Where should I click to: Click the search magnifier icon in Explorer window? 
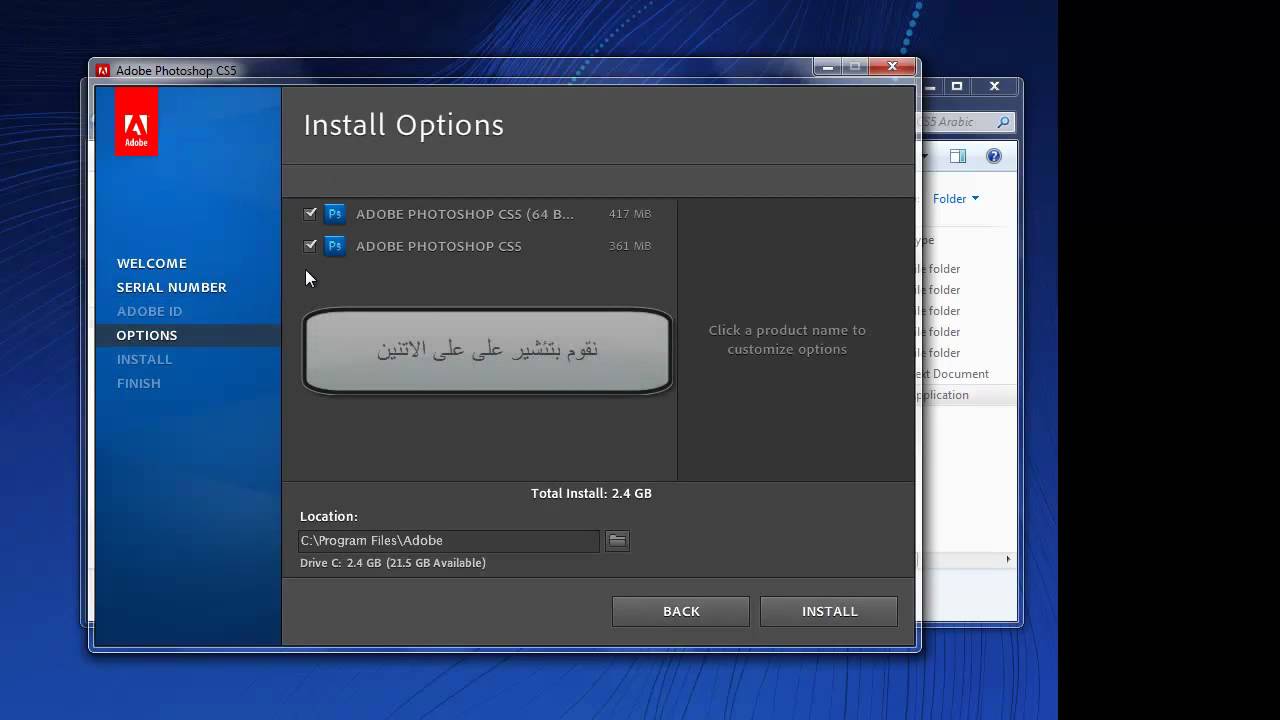point(1003,122)
